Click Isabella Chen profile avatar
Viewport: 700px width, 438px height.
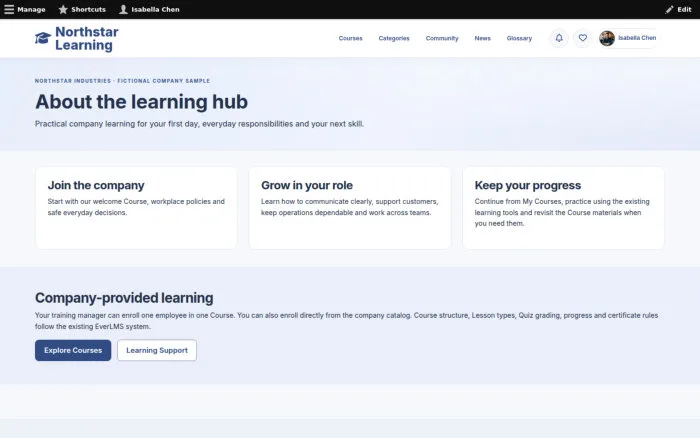click(607, 38)
